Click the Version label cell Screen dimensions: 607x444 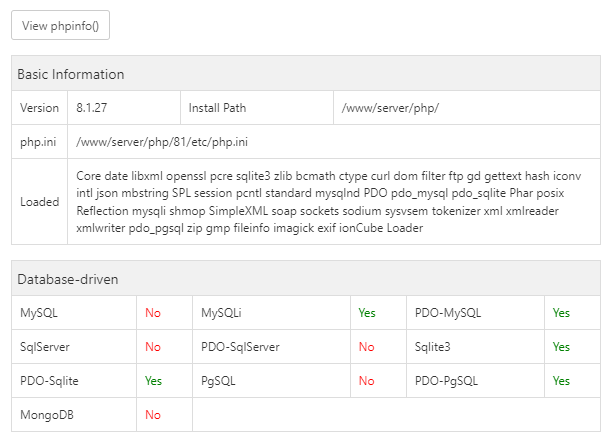pos(39,108)
